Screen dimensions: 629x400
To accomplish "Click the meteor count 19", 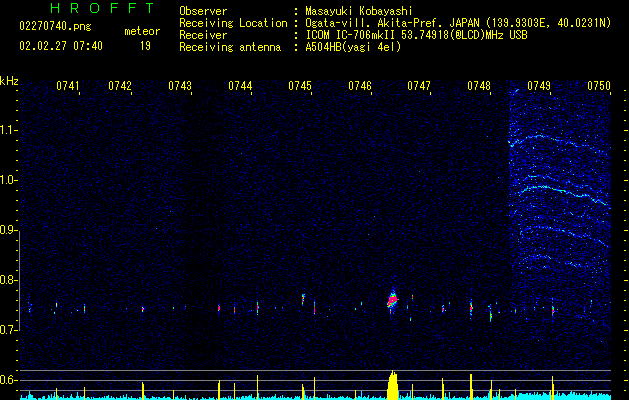I will tap(145, 46).
